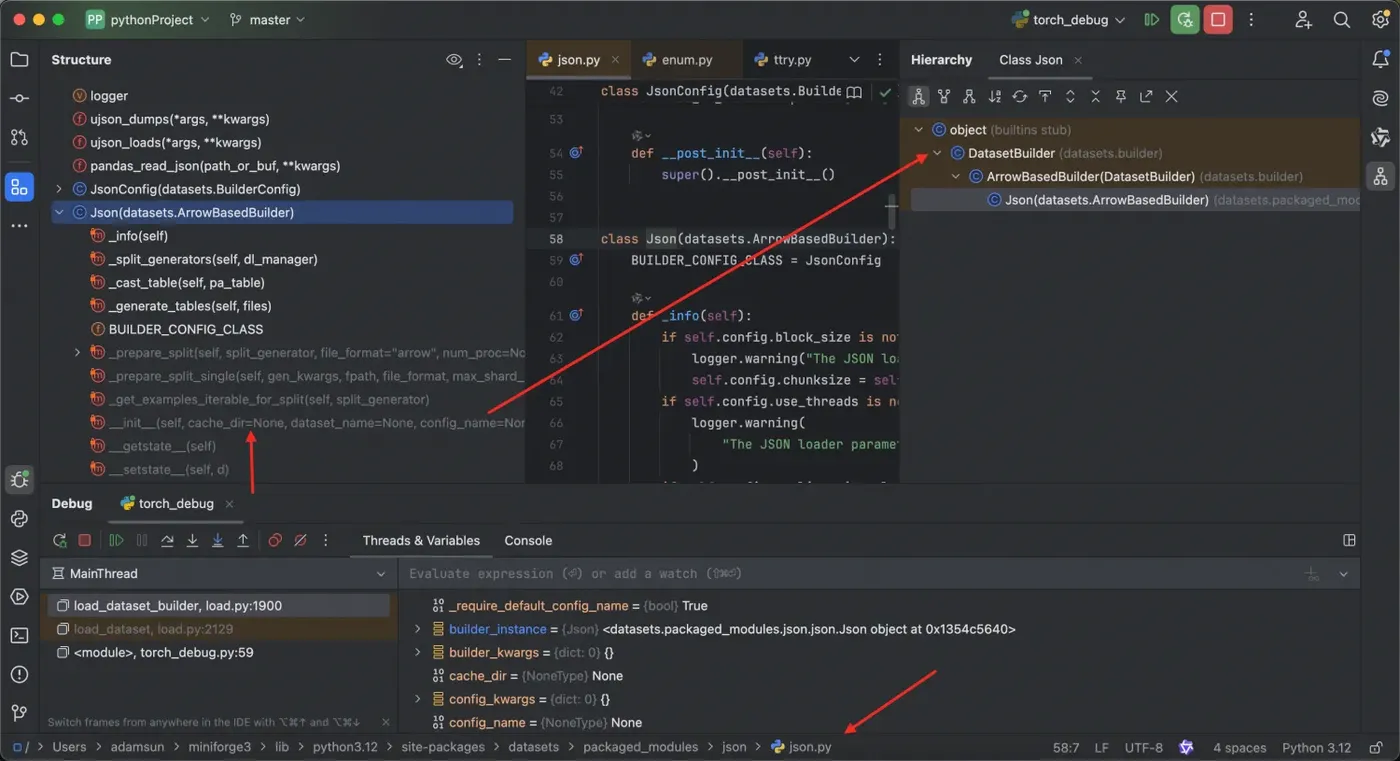Toggle alphabetical sorting in the Hierarchy panel
This screenshot has width=1400, height=761.
994,96
